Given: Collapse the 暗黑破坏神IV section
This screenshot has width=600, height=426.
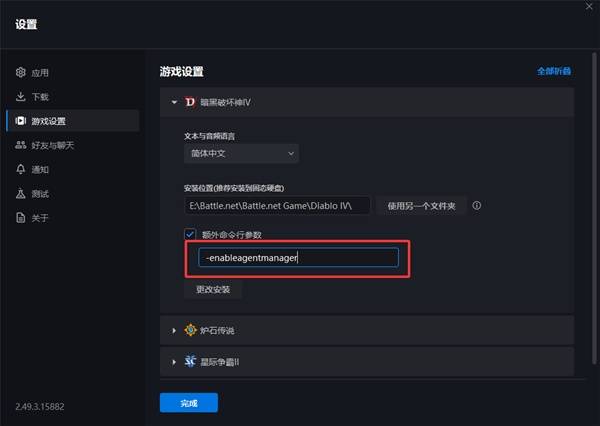Looking at the screenshot, I should coord(174,101).
